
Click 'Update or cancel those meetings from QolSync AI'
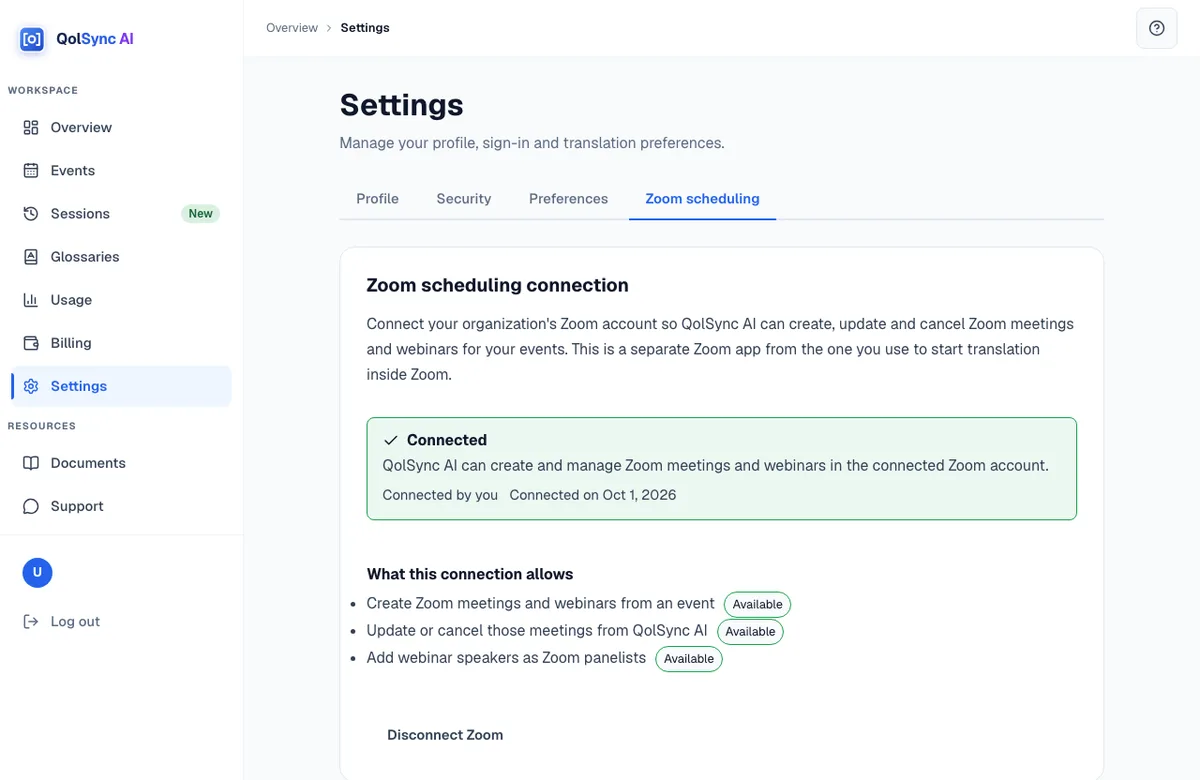[537, 630]
